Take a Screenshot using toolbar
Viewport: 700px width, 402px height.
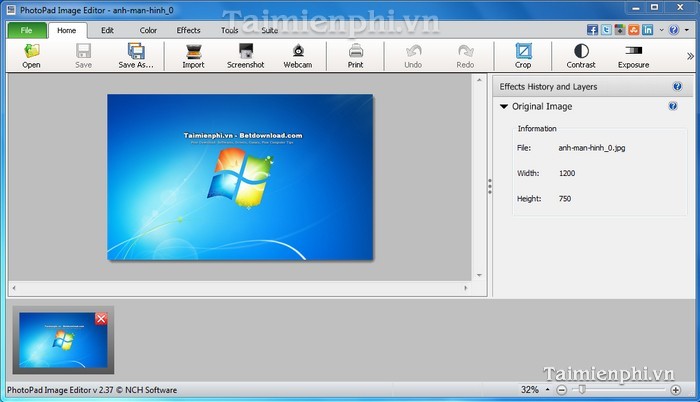click(x=246, y=56)
